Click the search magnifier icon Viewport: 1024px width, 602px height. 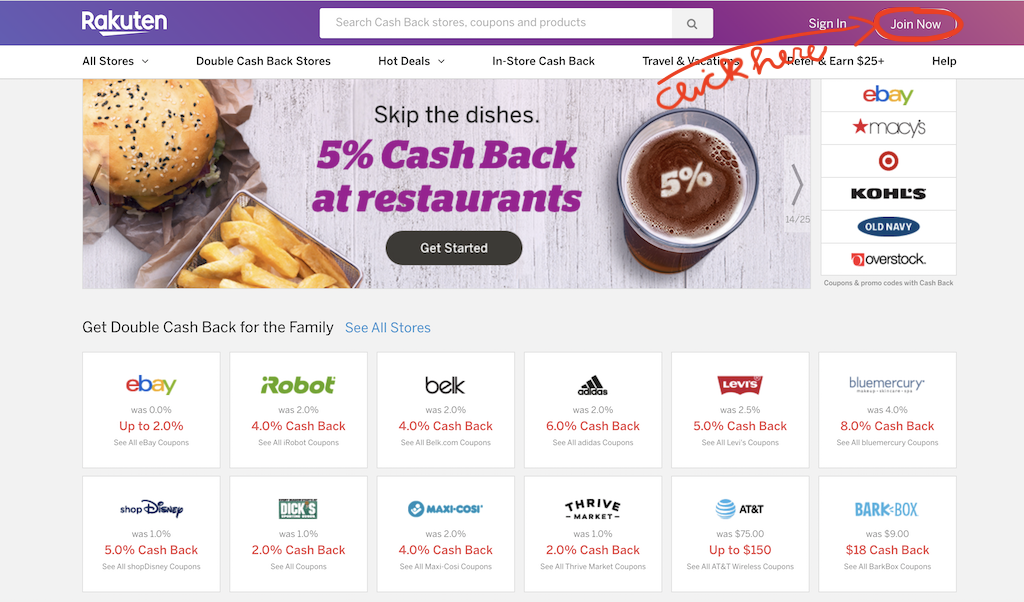pos(692,24)
